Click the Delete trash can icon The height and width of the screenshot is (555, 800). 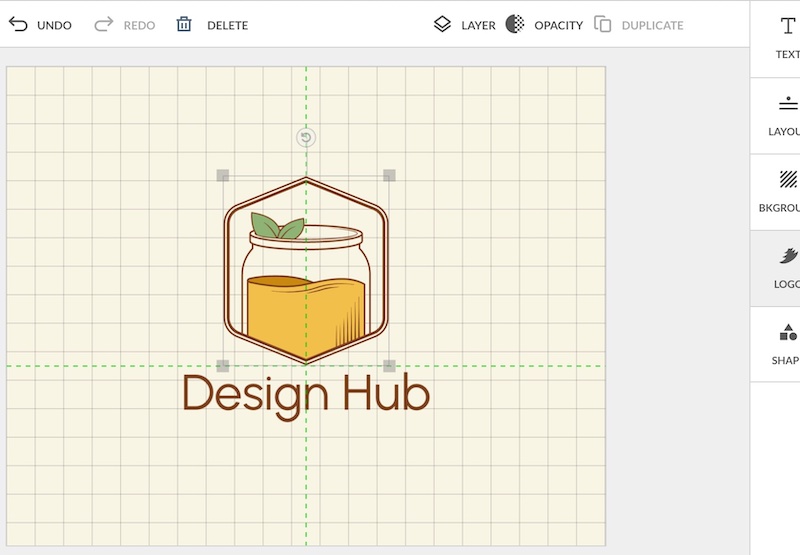pyautogui.click(x=184, y=24)
